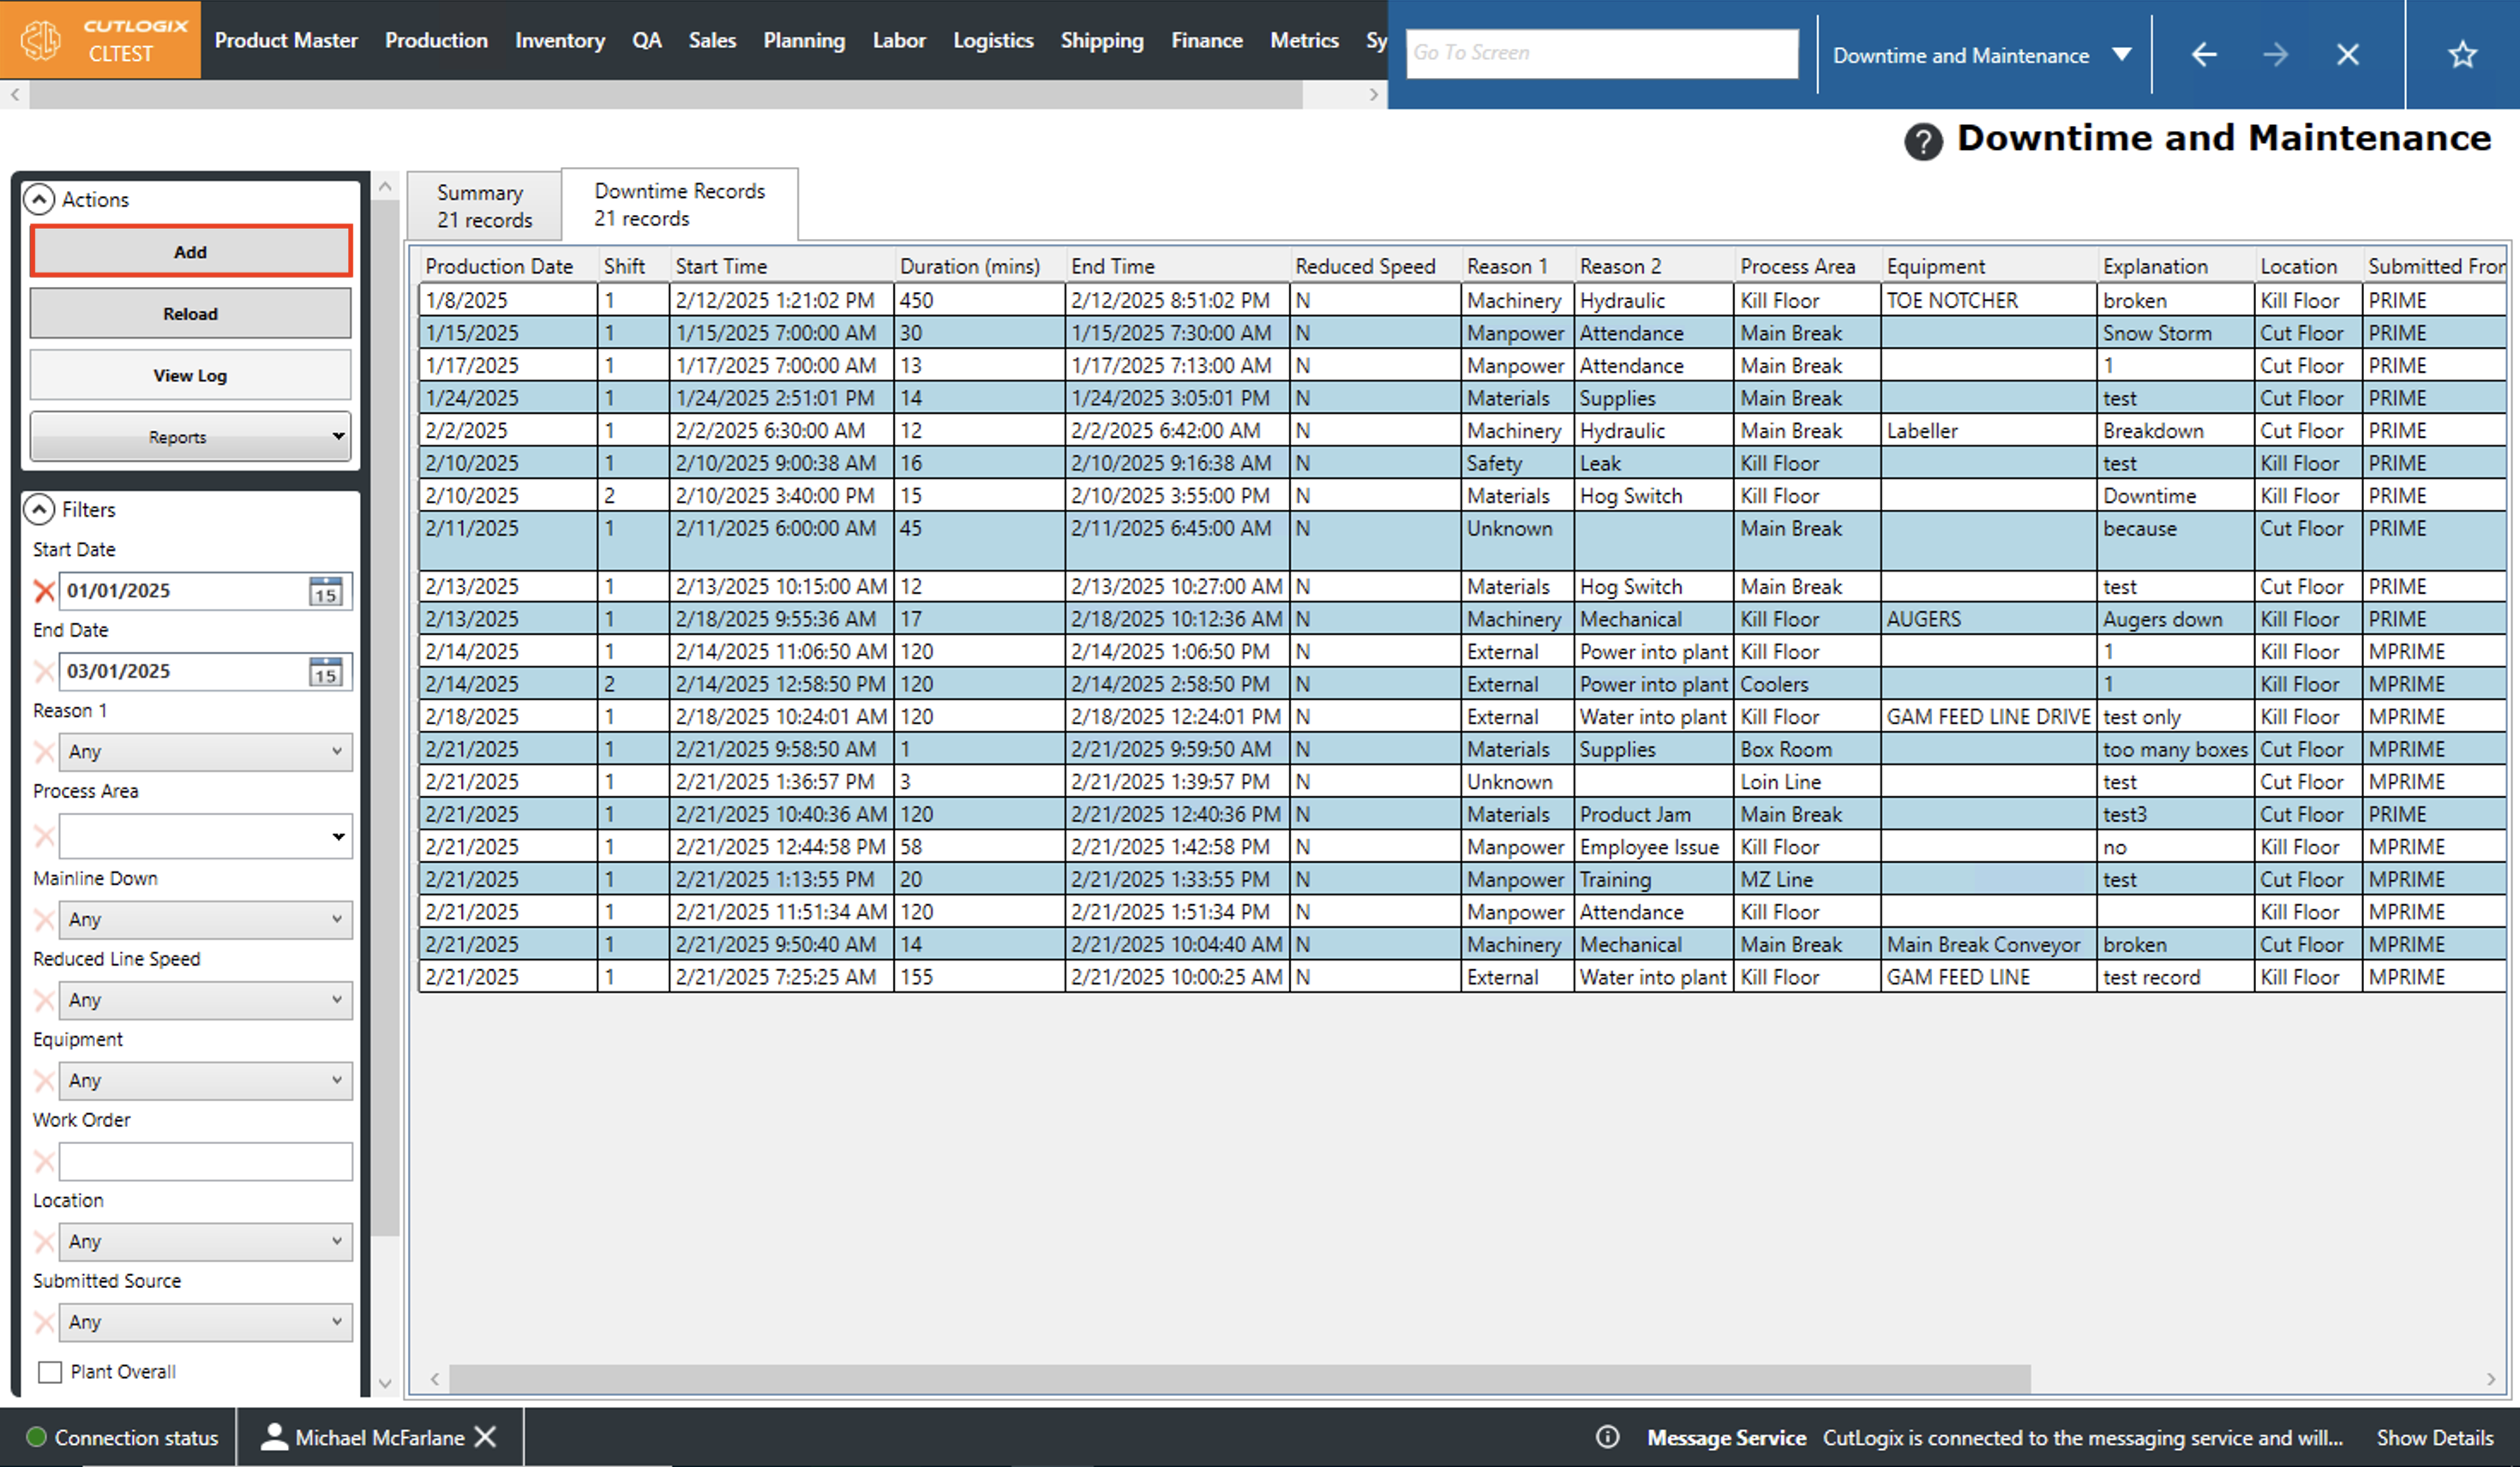Enable the Plant Overall checkbox
The height and width of the screenshot is (1467, 2520).
pos(50,1371)
